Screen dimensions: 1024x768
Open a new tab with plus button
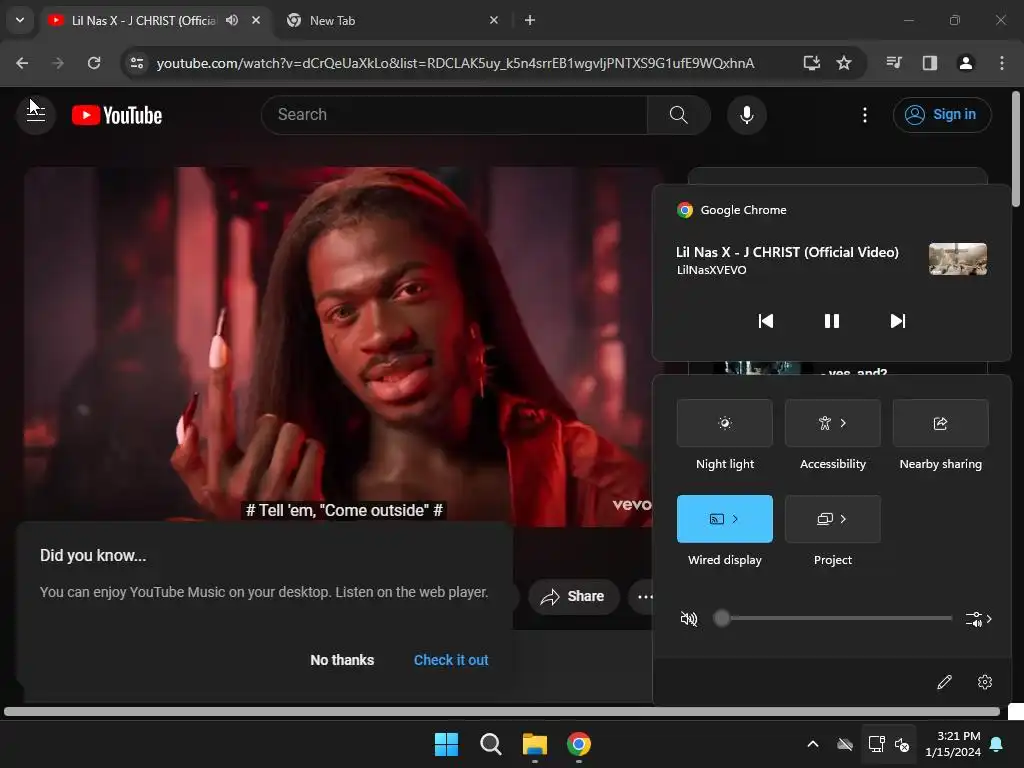pos(530,20)
